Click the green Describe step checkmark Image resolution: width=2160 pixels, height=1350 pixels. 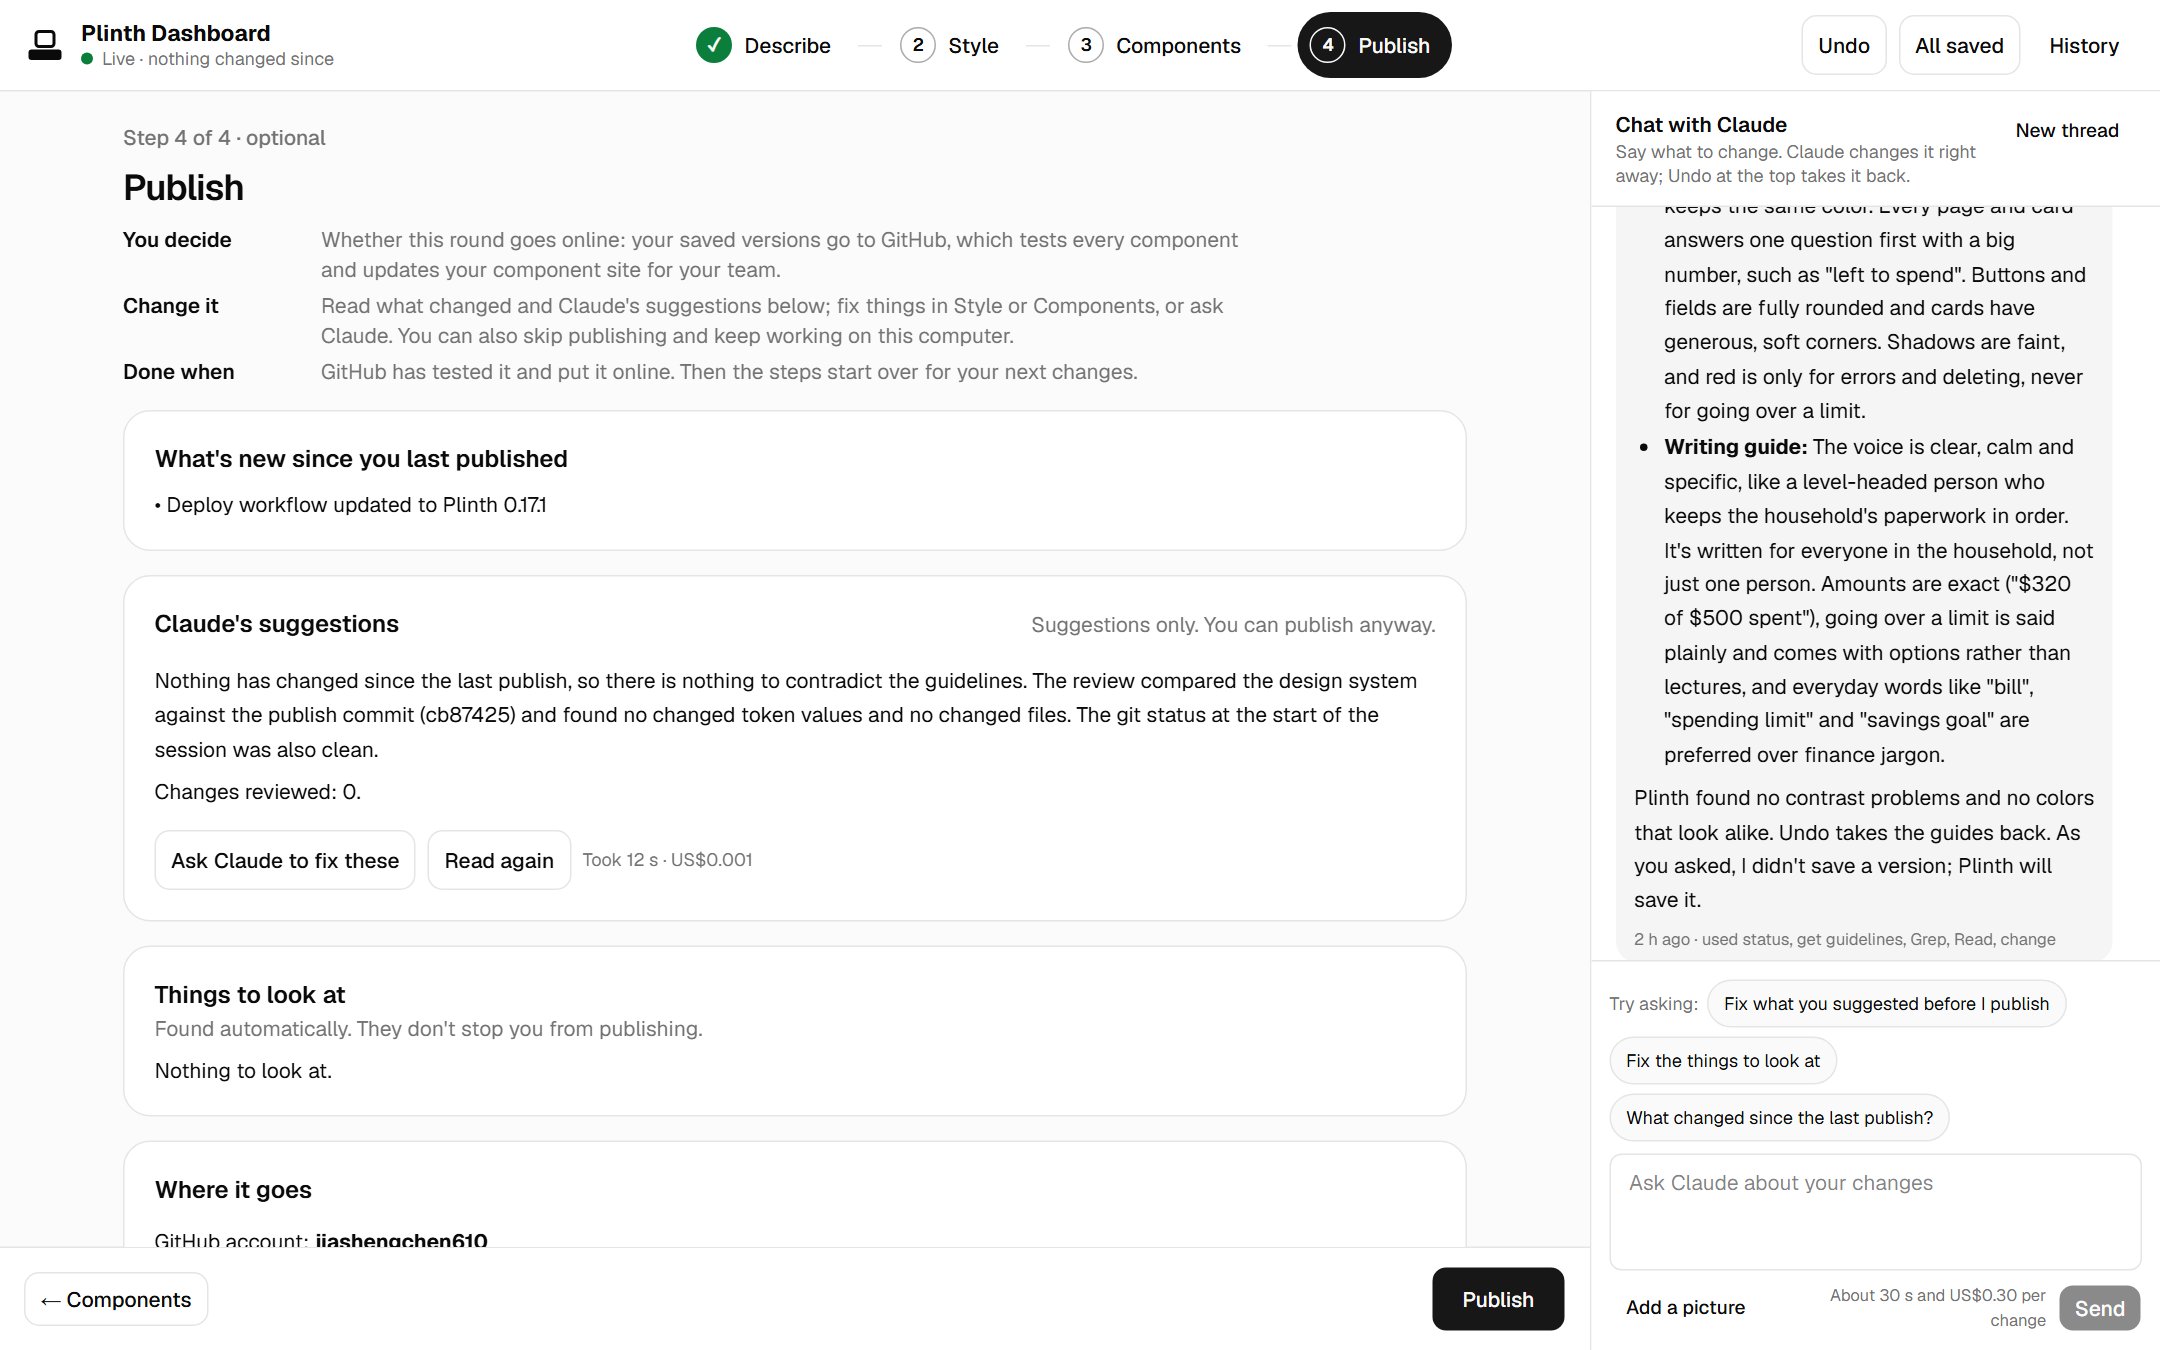point(714,45)
